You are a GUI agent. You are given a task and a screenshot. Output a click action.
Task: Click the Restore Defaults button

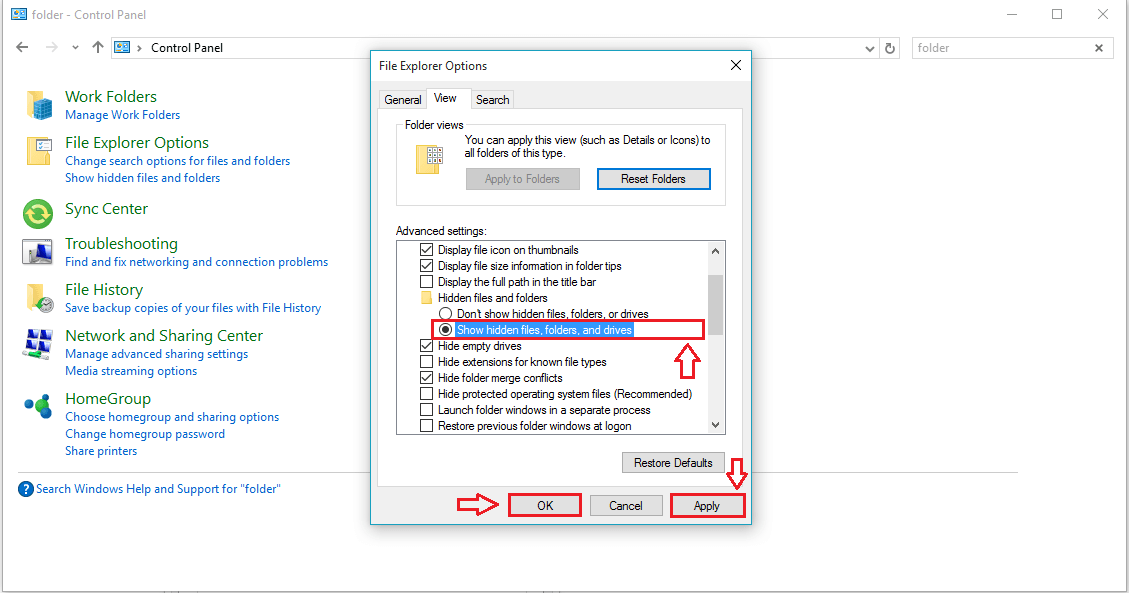tap(673, 463)
